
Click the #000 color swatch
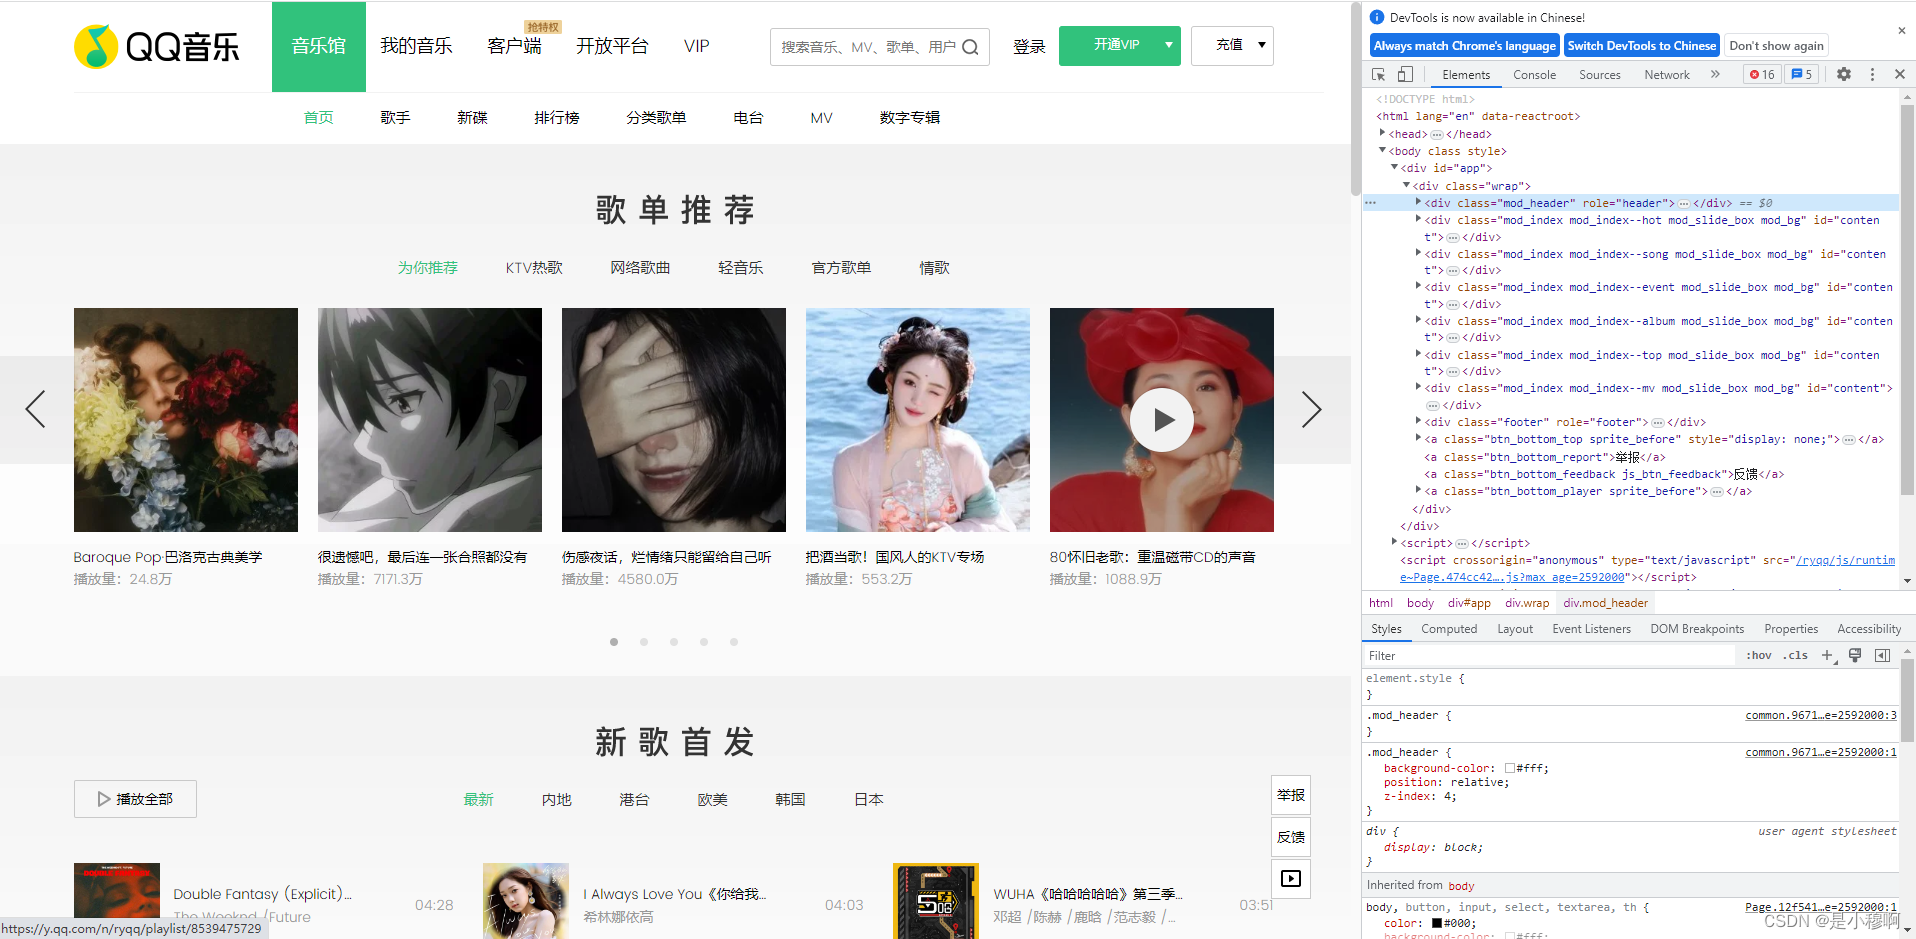[x=1436, y=923]
